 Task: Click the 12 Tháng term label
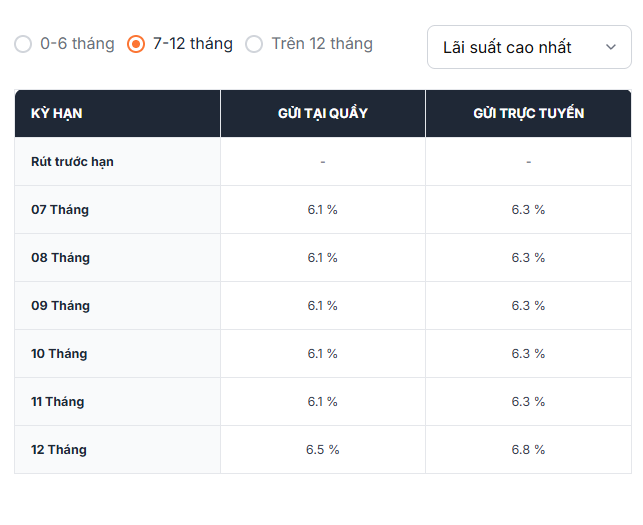coord(59,450)
